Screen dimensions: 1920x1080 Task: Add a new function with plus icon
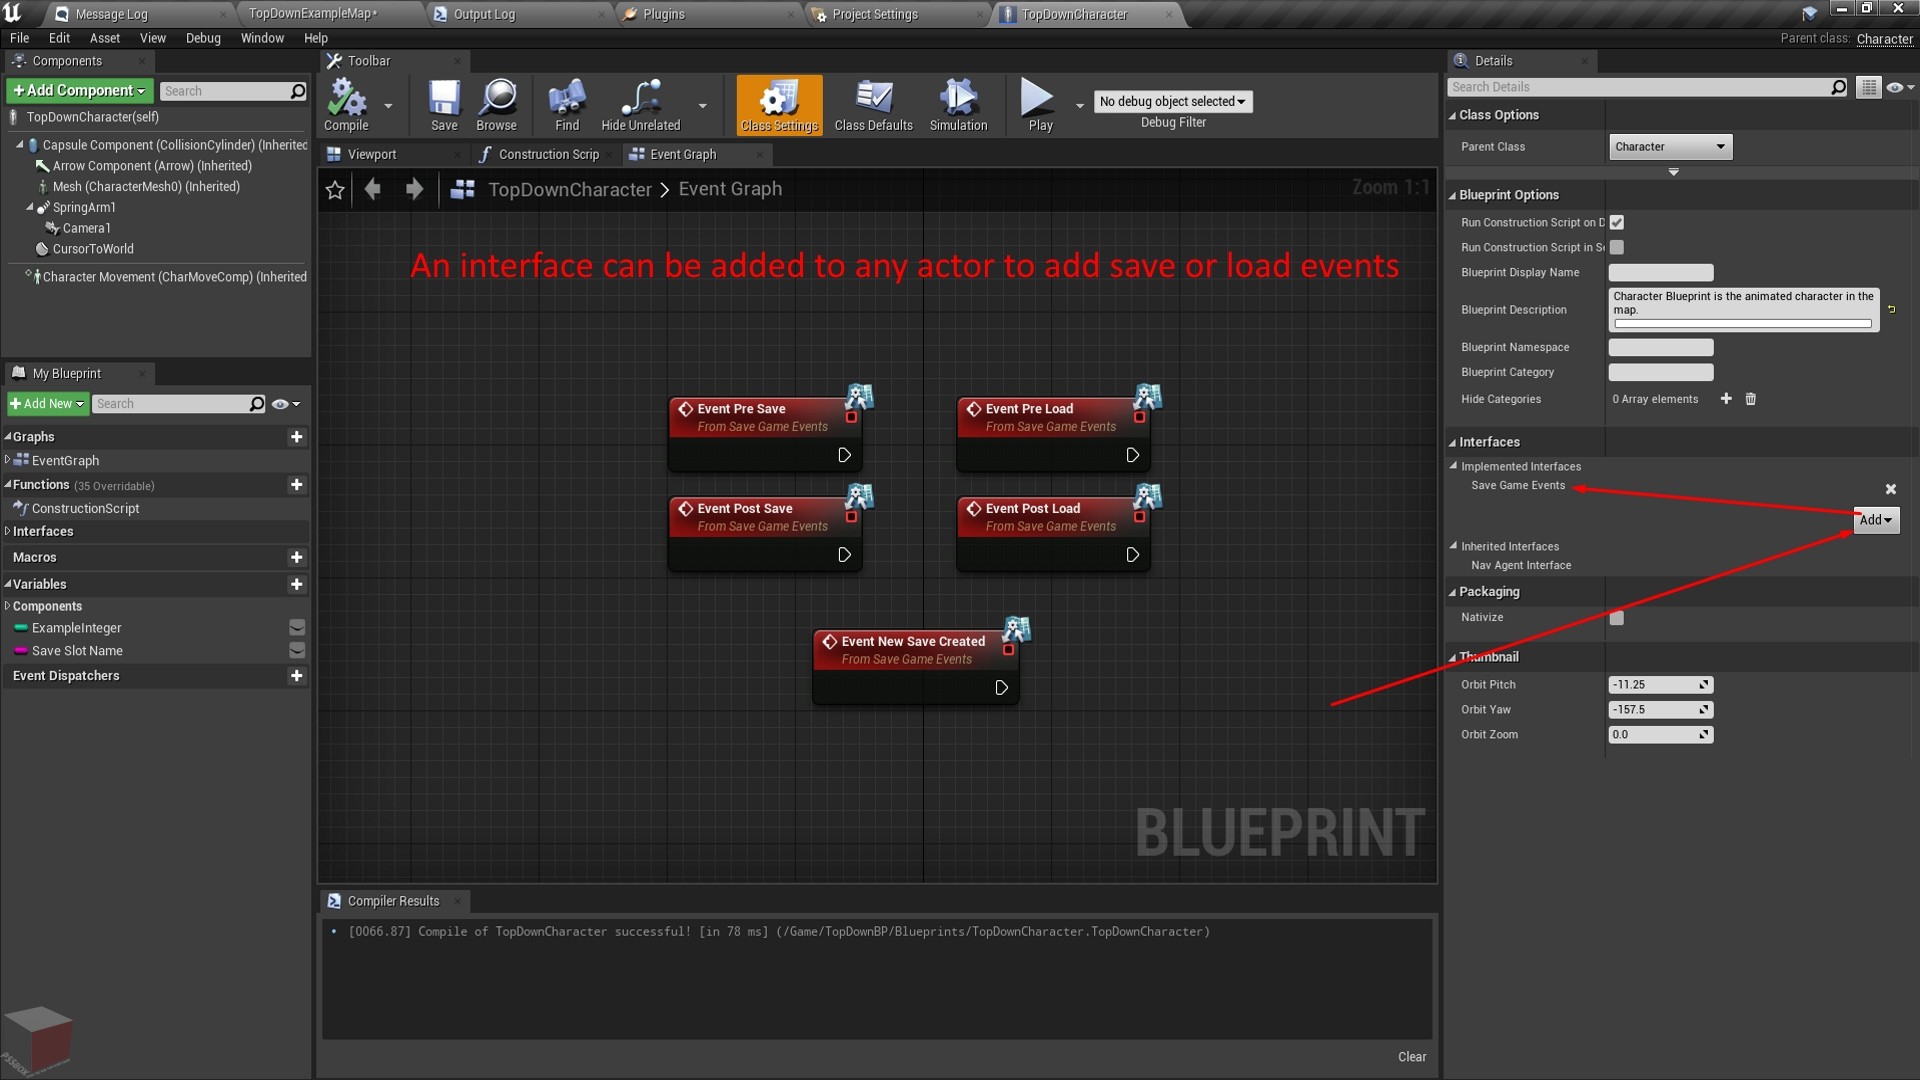coord(296,485)
